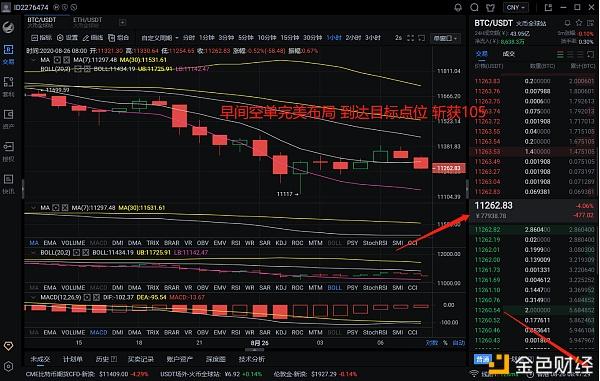Select the 画线 drawing tool
The width and height of the screenshot is (600, 381).
pos(93,37)
